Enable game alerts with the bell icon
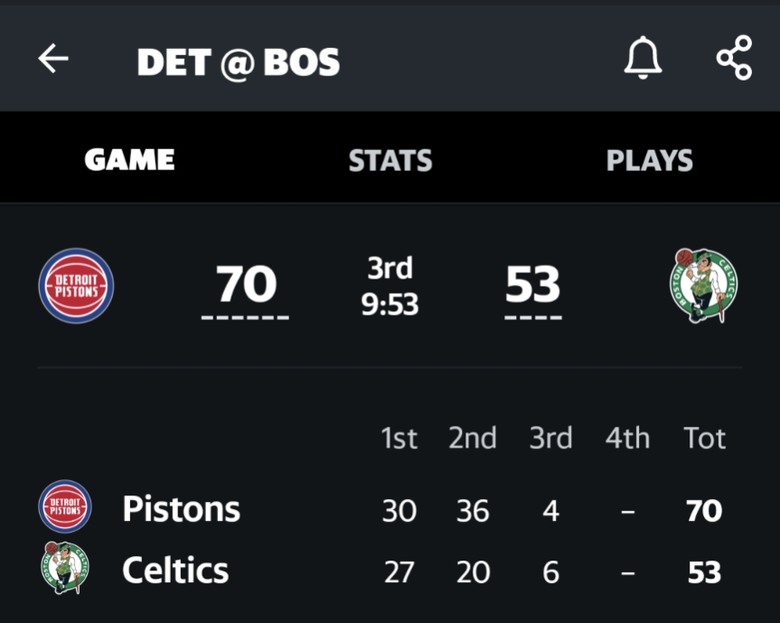780x623 pixels. (x=643, y=58)
